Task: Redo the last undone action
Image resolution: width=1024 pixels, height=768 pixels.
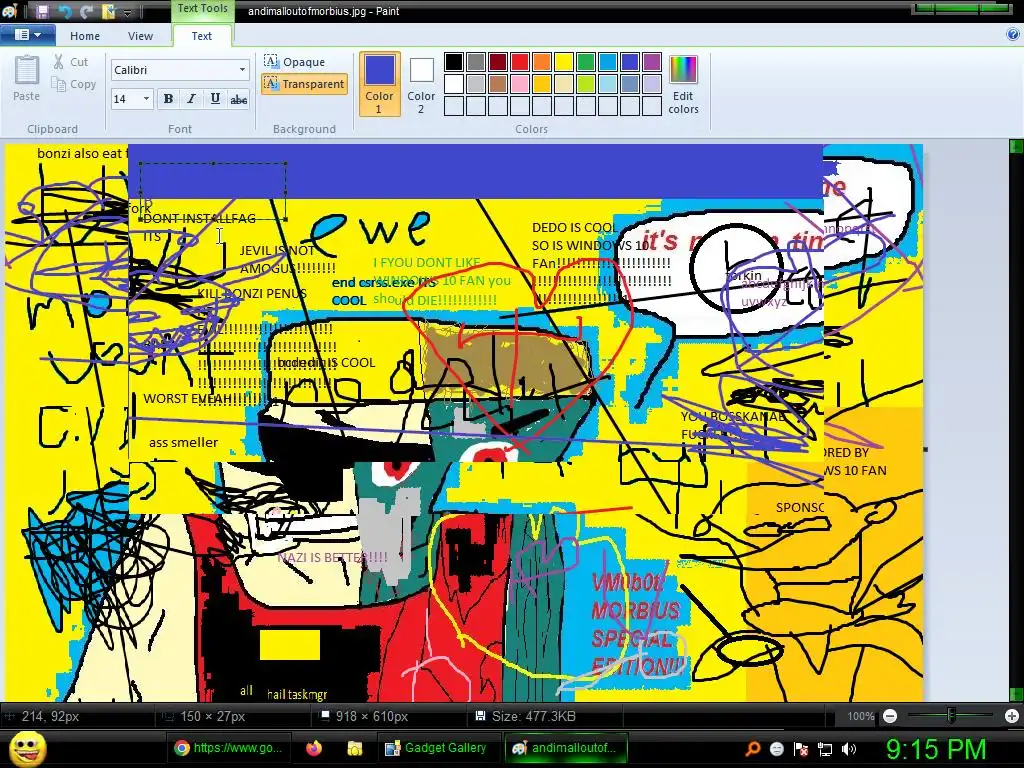Action: [86, 11]
